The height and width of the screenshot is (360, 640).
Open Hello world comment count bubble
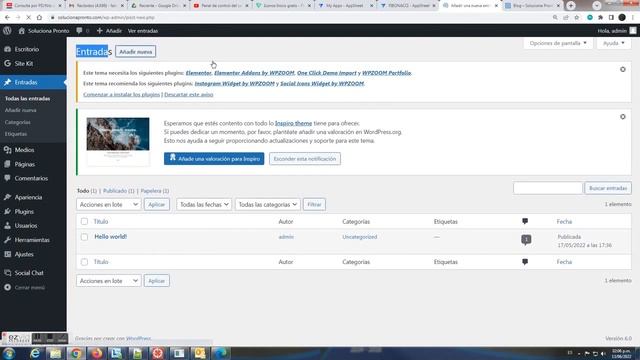coord(526,240)
